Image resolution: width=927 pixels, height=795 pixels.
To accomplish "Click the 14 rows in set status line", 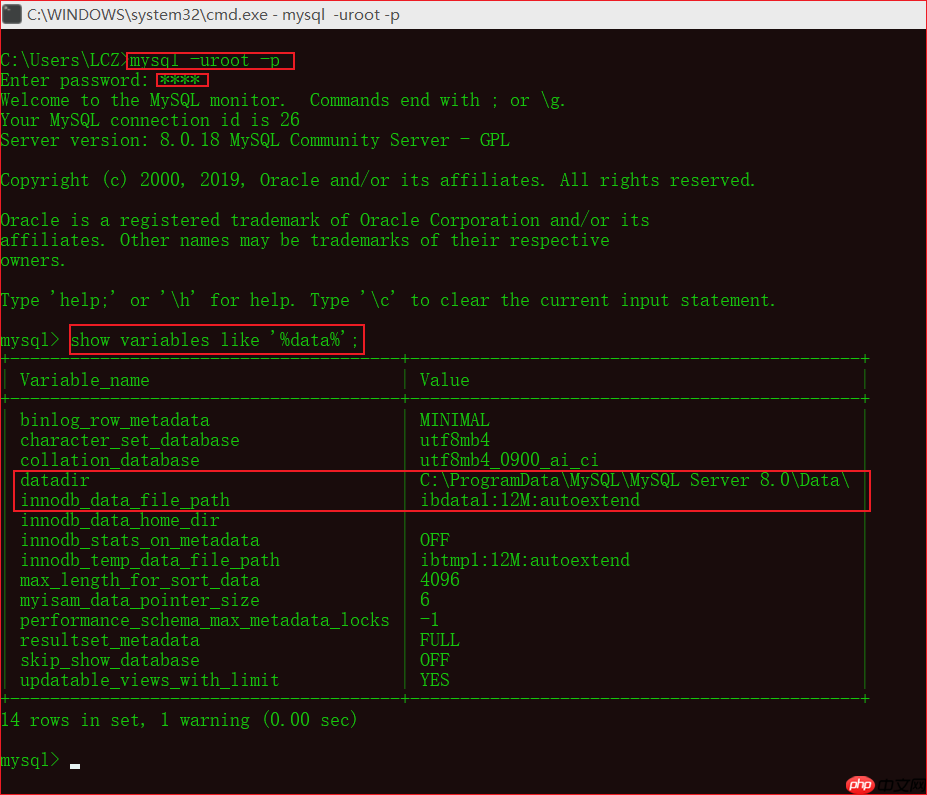I will coord(178,719).
